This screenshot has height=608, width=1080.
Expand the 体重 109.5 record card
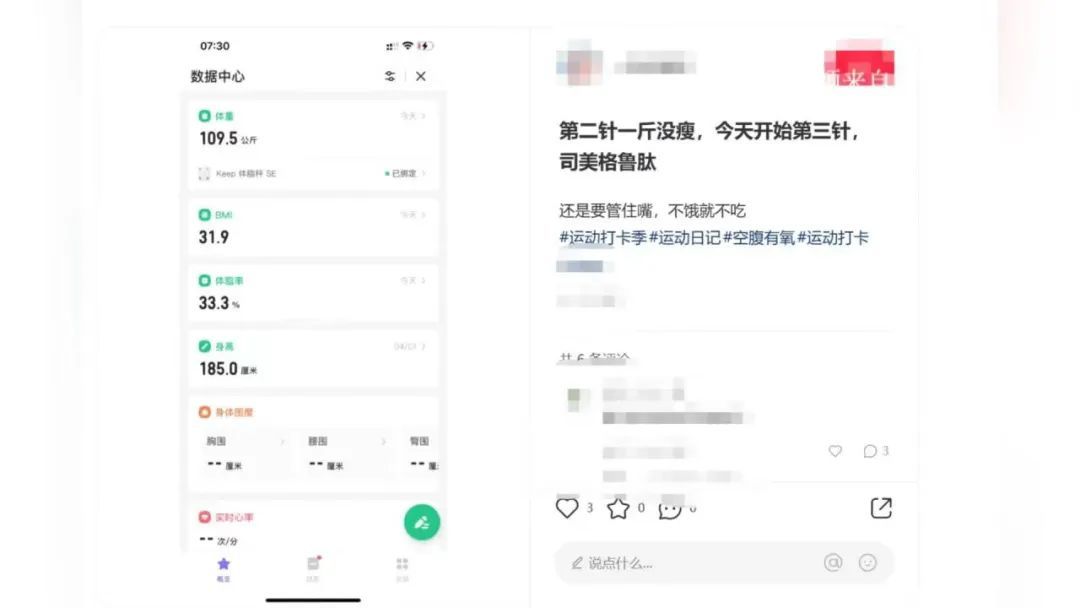pyautogui.click(x=313, y=145)
